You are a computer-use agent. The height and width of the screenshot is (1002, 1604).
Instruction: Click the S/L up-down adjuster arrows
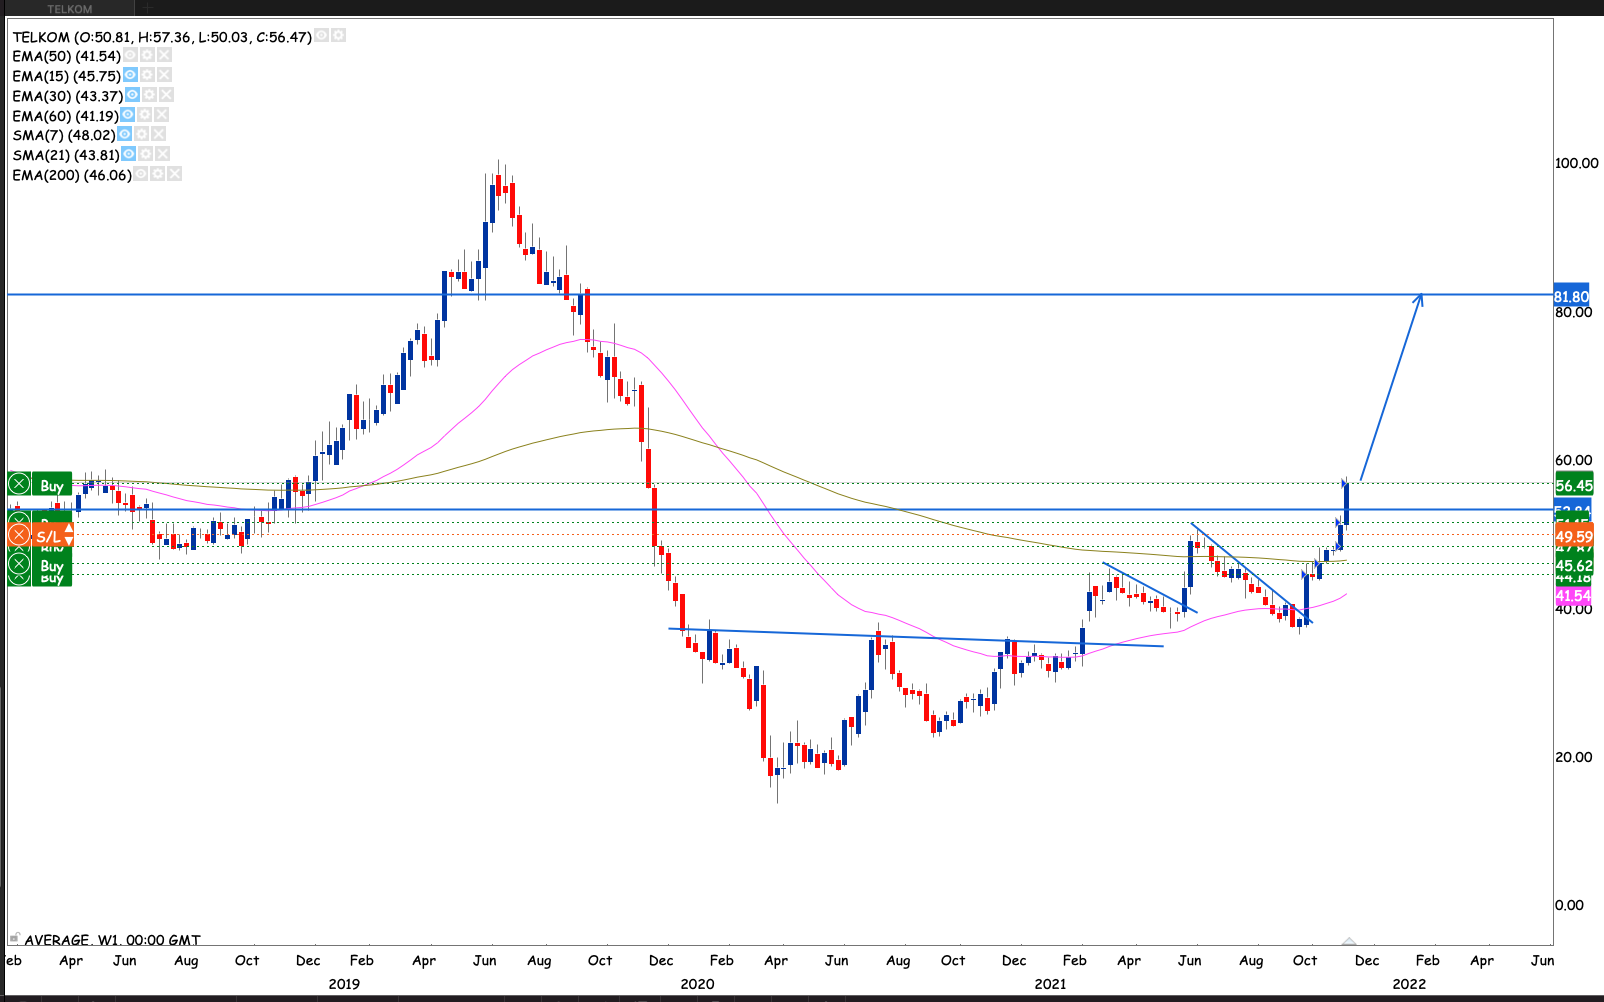(x=68, y=535)
